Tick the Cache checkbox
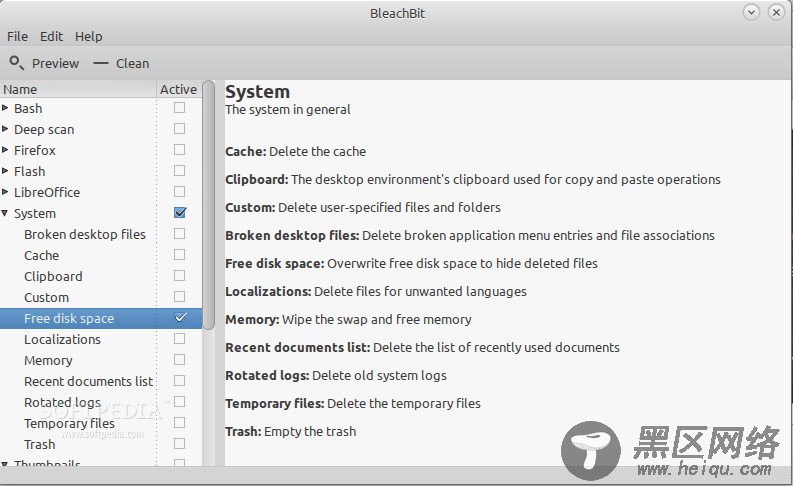 180,254
